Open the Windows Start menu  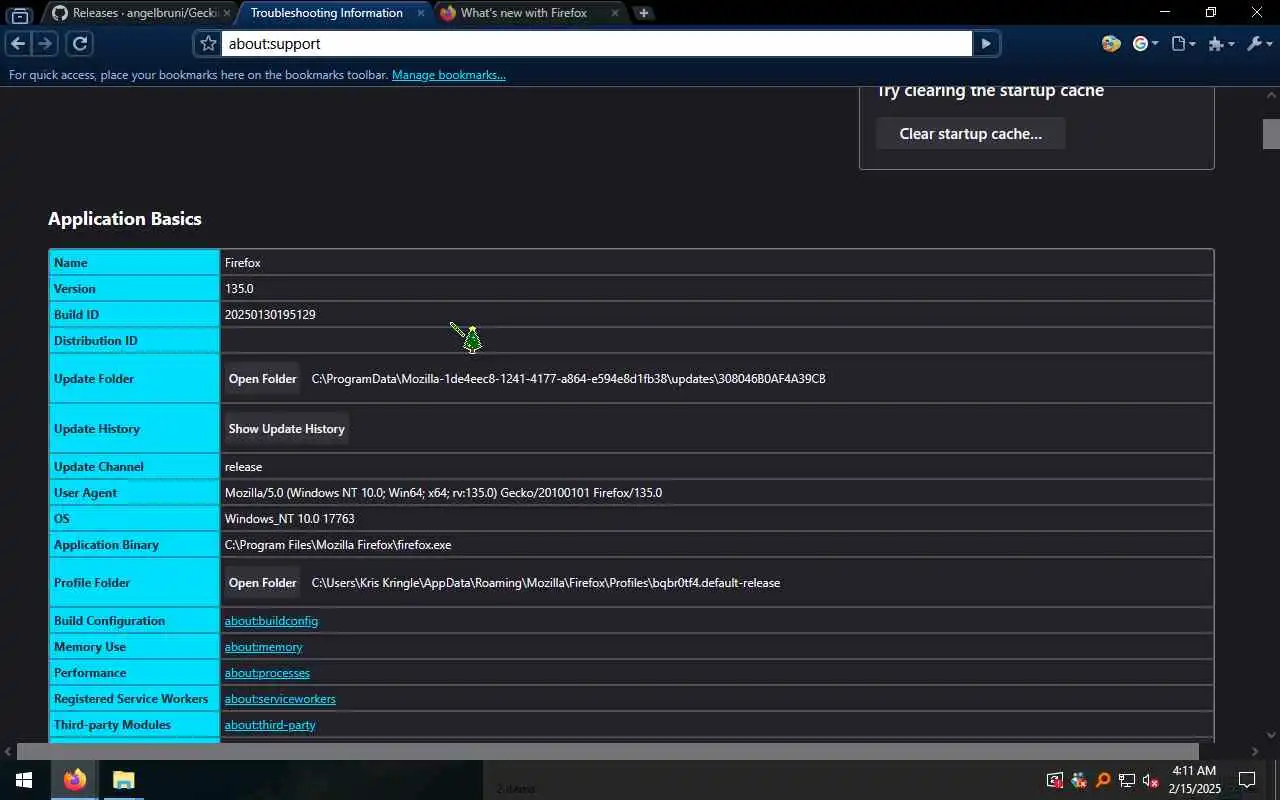[x=24, y=780]
